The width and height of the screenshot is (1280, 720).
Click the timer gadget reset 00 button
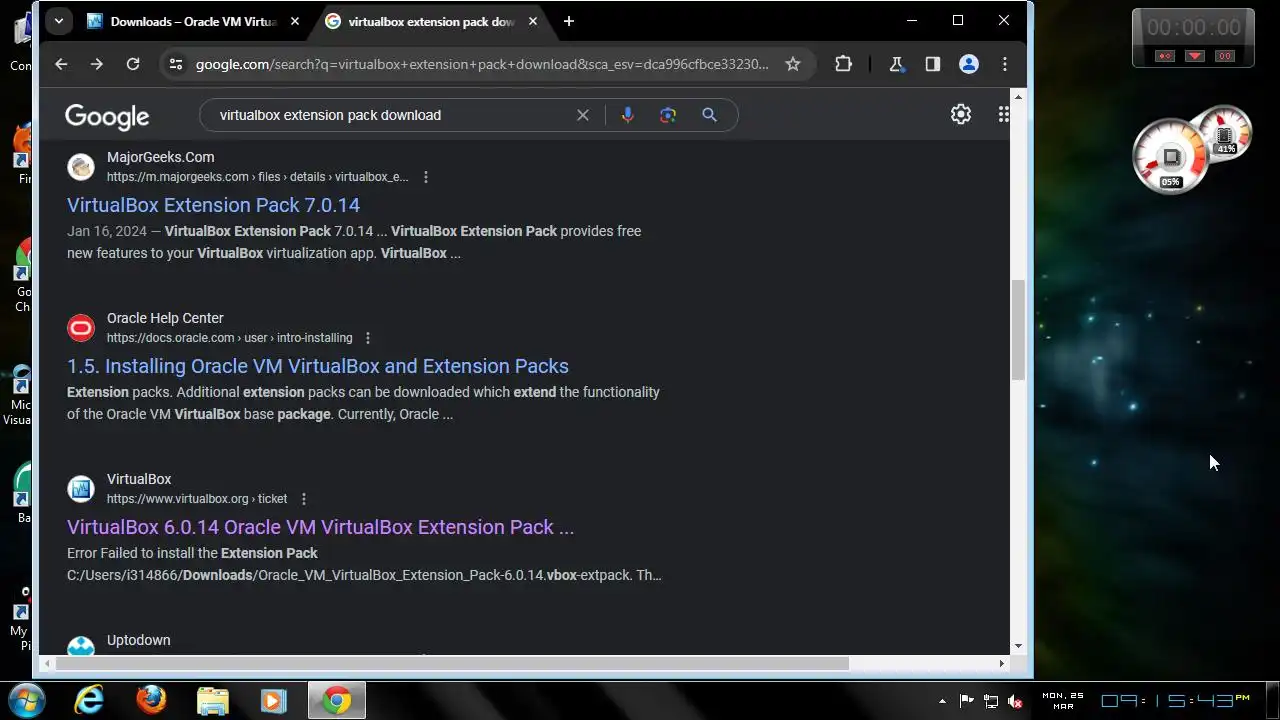click(1225, 56)
